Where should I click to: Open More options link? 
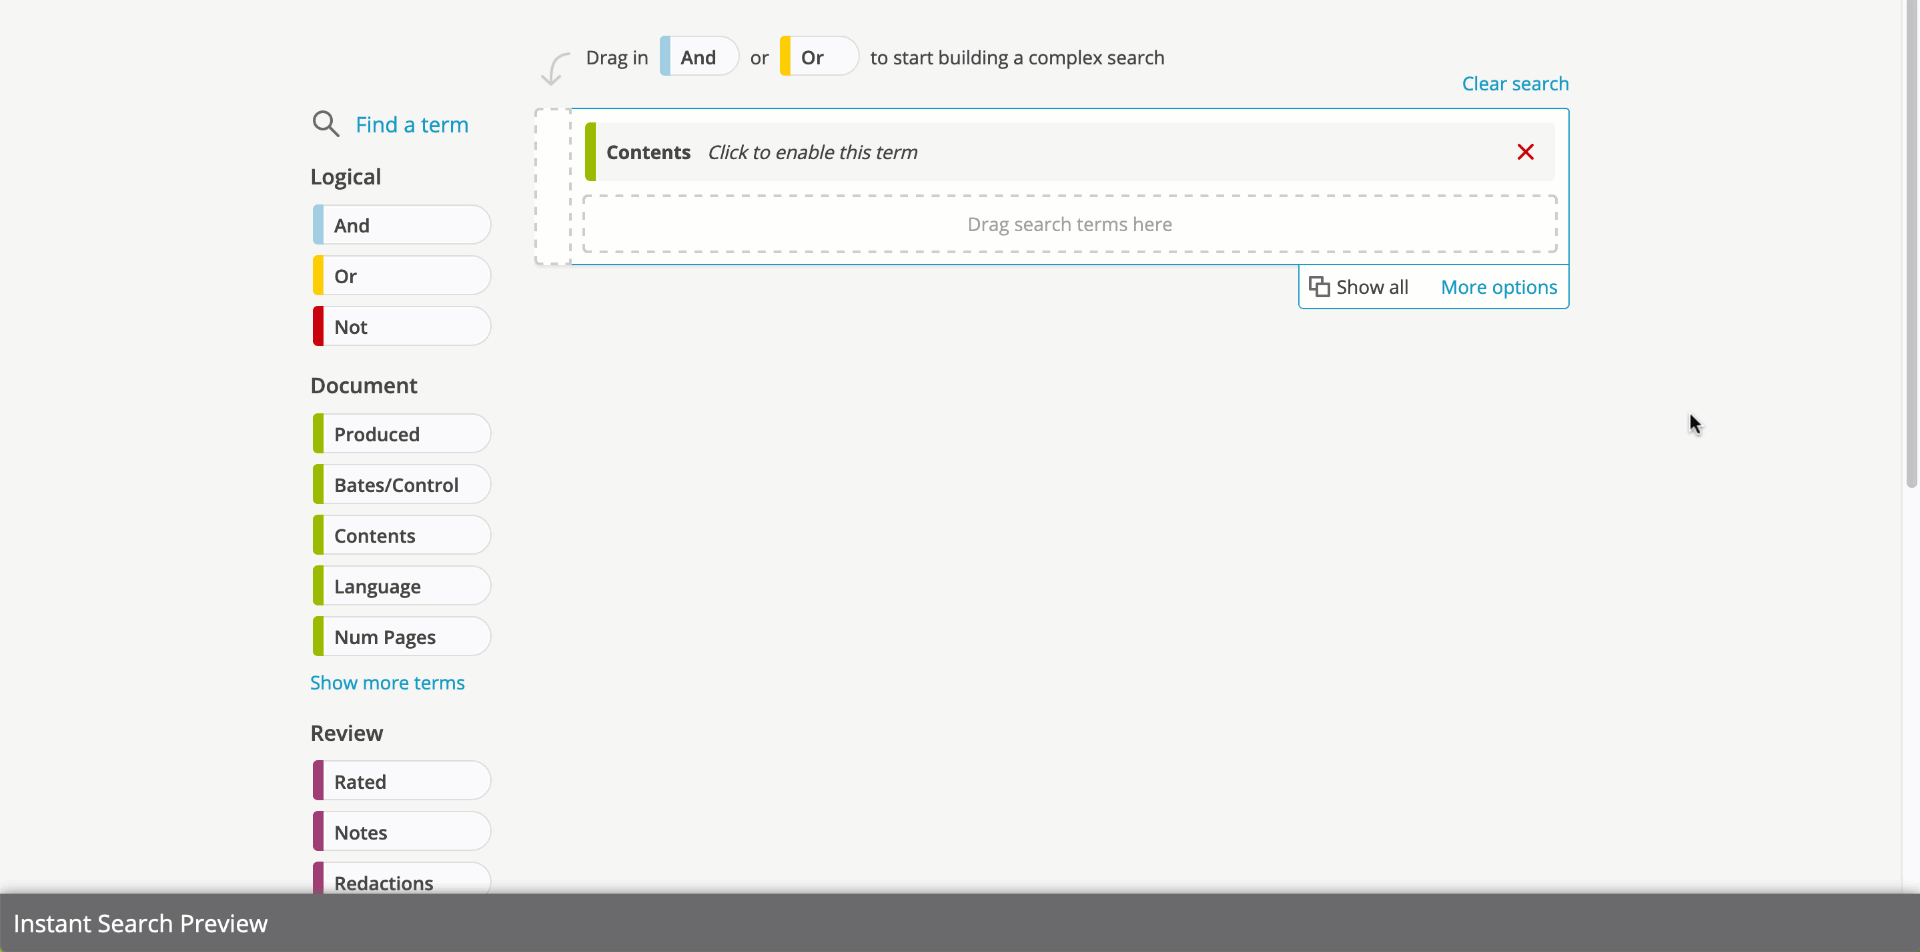tap(1499, 288)
